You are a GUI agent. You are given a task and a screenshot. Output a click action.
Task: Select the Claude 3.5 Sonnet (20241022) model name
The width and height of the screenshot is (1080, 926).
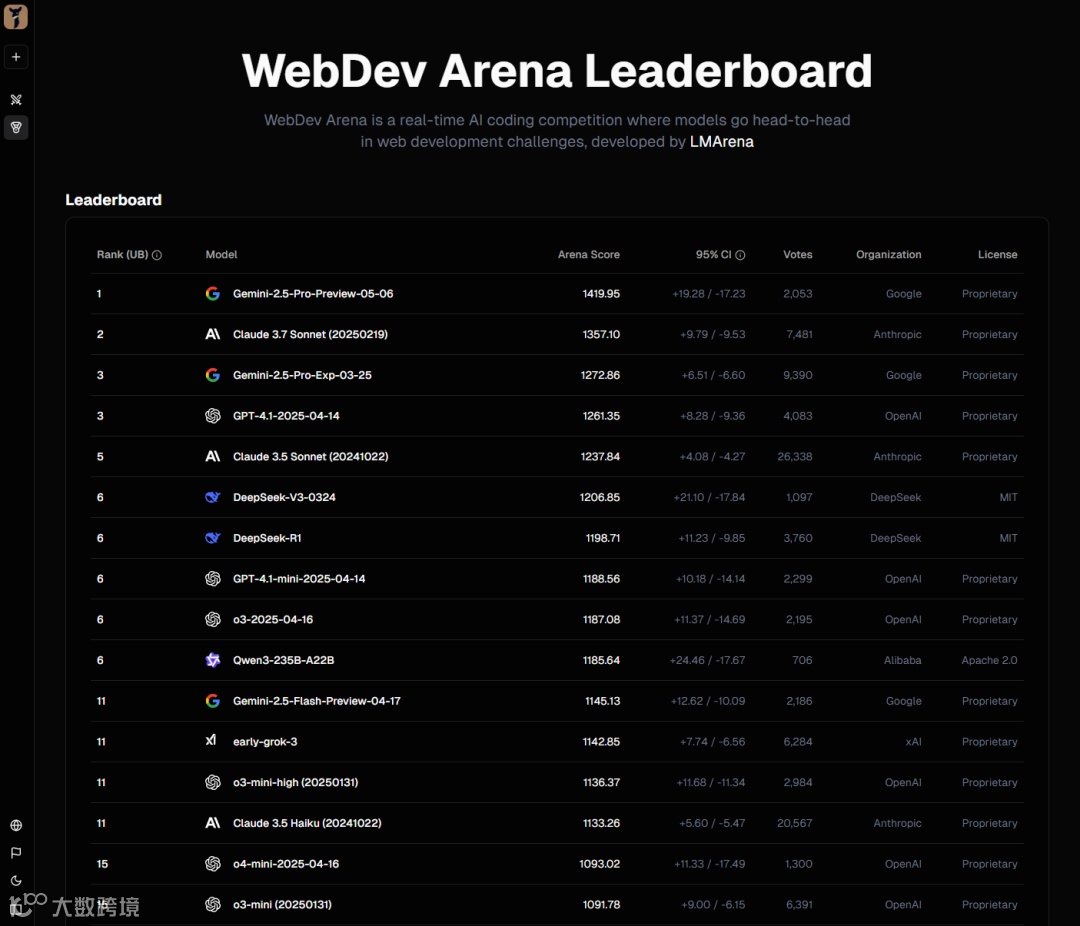tap(311, 456)
